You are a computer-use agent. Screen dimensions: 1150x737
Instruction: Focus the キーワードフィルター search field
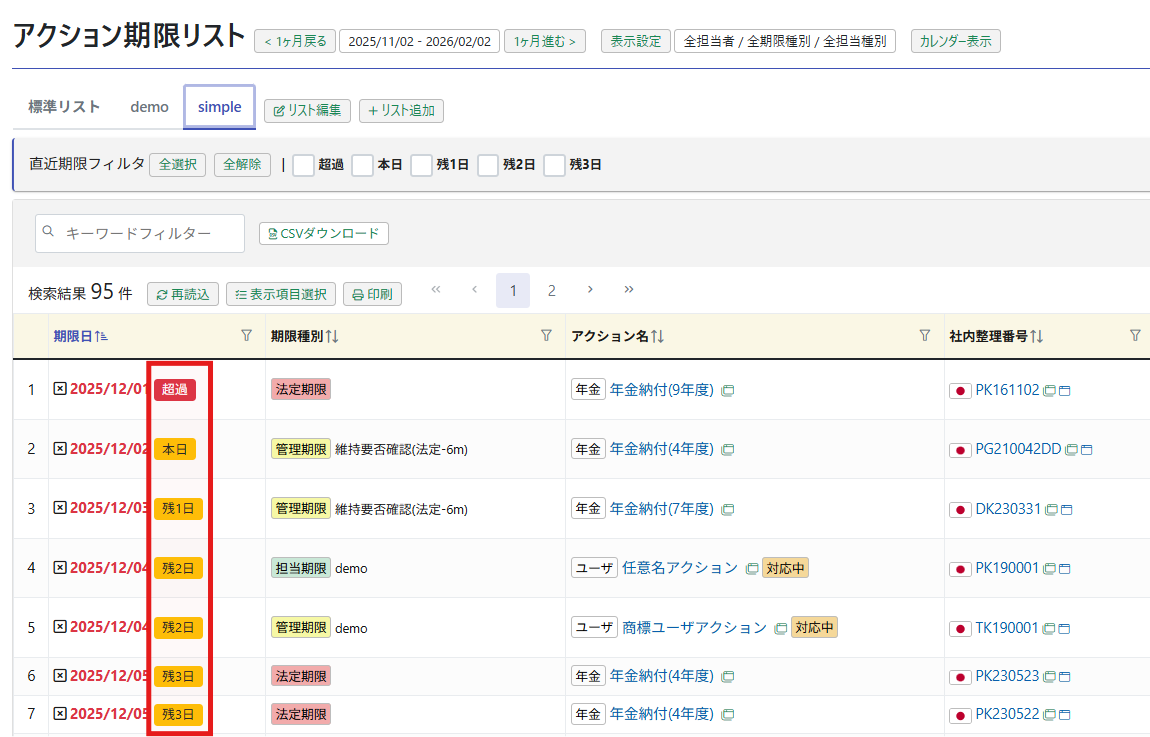point(150,233)
